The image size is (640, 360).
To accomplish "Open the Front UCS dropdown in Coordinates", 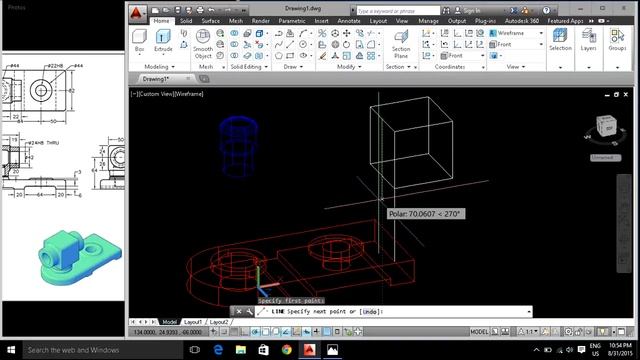I will 482,55.
